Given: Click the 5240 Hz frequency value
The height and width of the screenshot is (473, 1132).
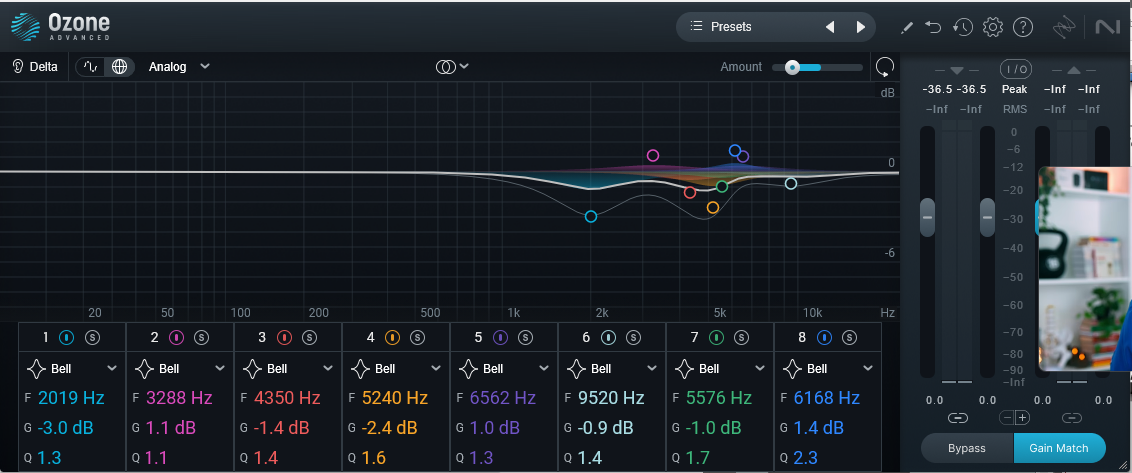Looking at the screenshot, I should [395, 398].
